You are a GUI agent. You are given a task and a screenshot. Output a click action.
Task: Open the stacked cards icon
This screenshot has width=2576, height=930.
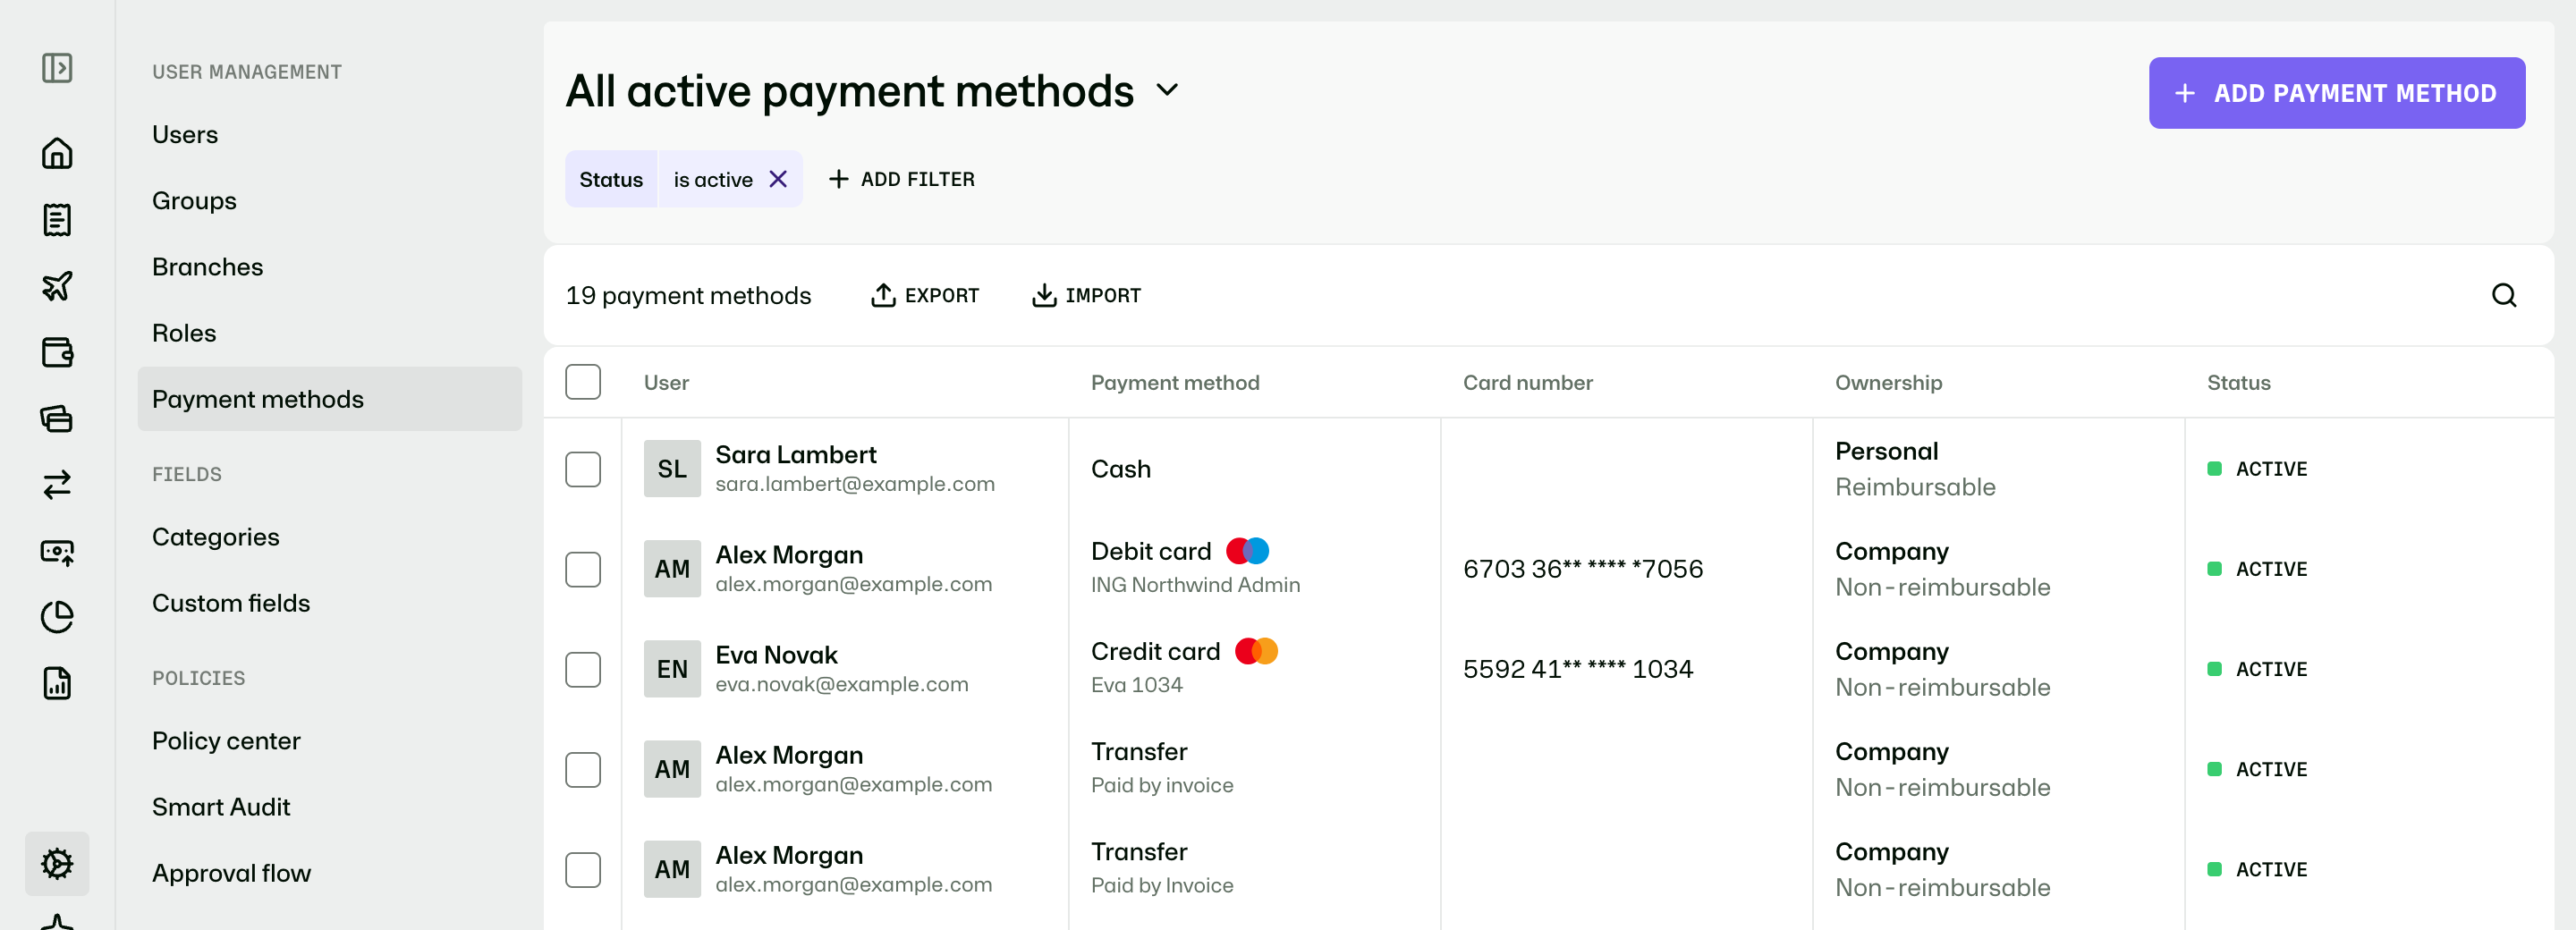(x=57, y=418)
